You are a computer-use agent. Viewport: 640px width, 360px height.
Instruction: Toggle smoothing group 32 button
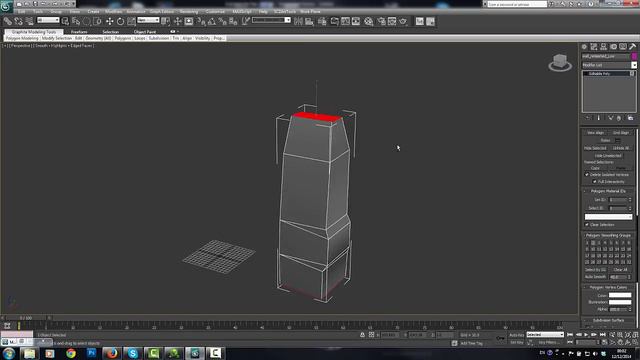[629, 262]
